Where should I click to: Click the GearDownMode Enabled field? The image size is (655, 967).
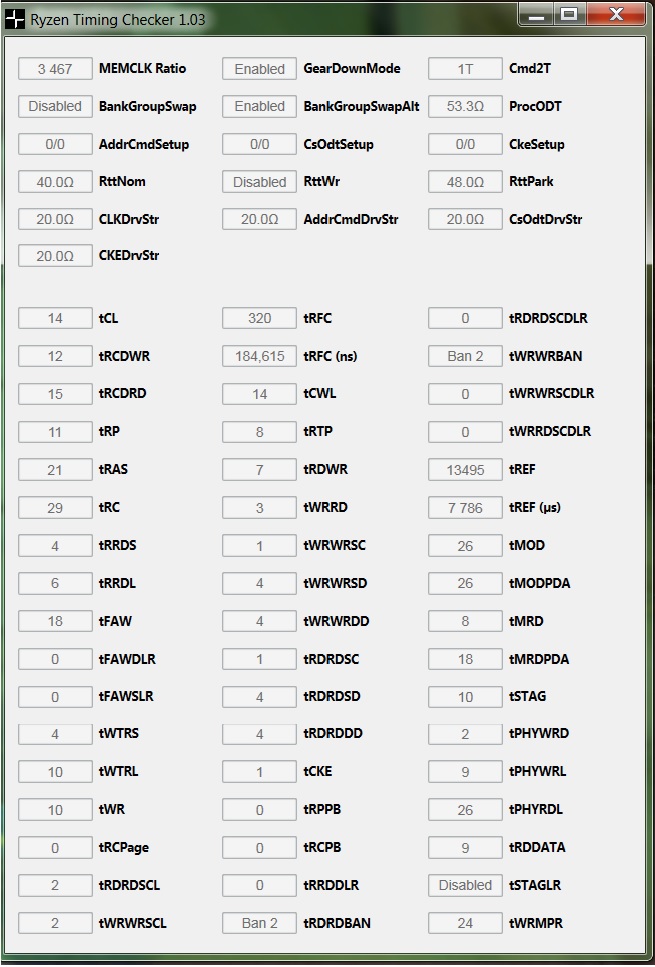tap(260, 68)
